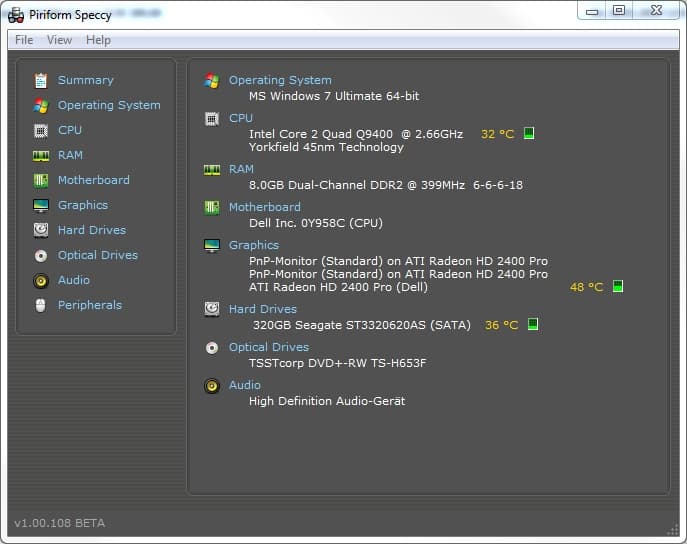Click the Motherboard icon in sidebar
This screenshot has height=544, width=687.
[41, 180]
